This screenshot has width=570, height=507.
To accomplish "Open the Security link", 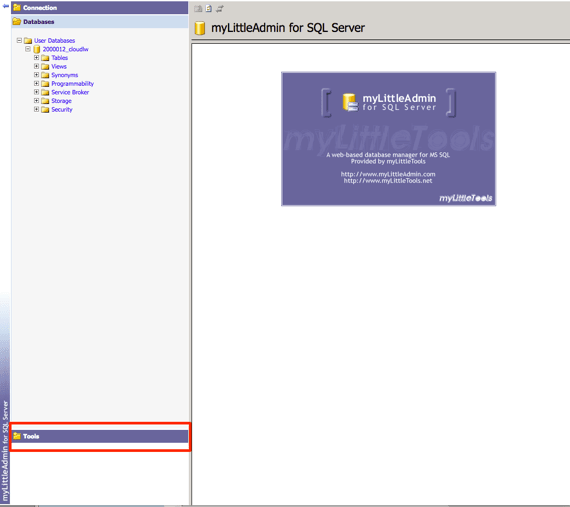I will pyautogui.click(x=62, y=109).
